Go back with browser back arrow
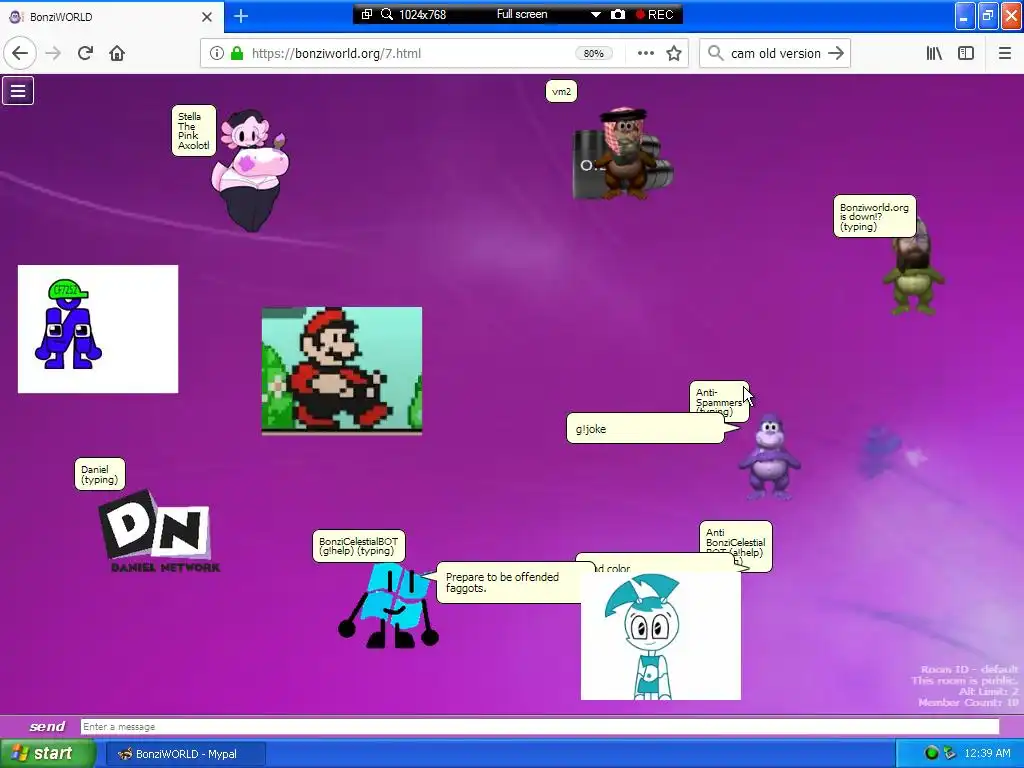 tap(20, 53)
